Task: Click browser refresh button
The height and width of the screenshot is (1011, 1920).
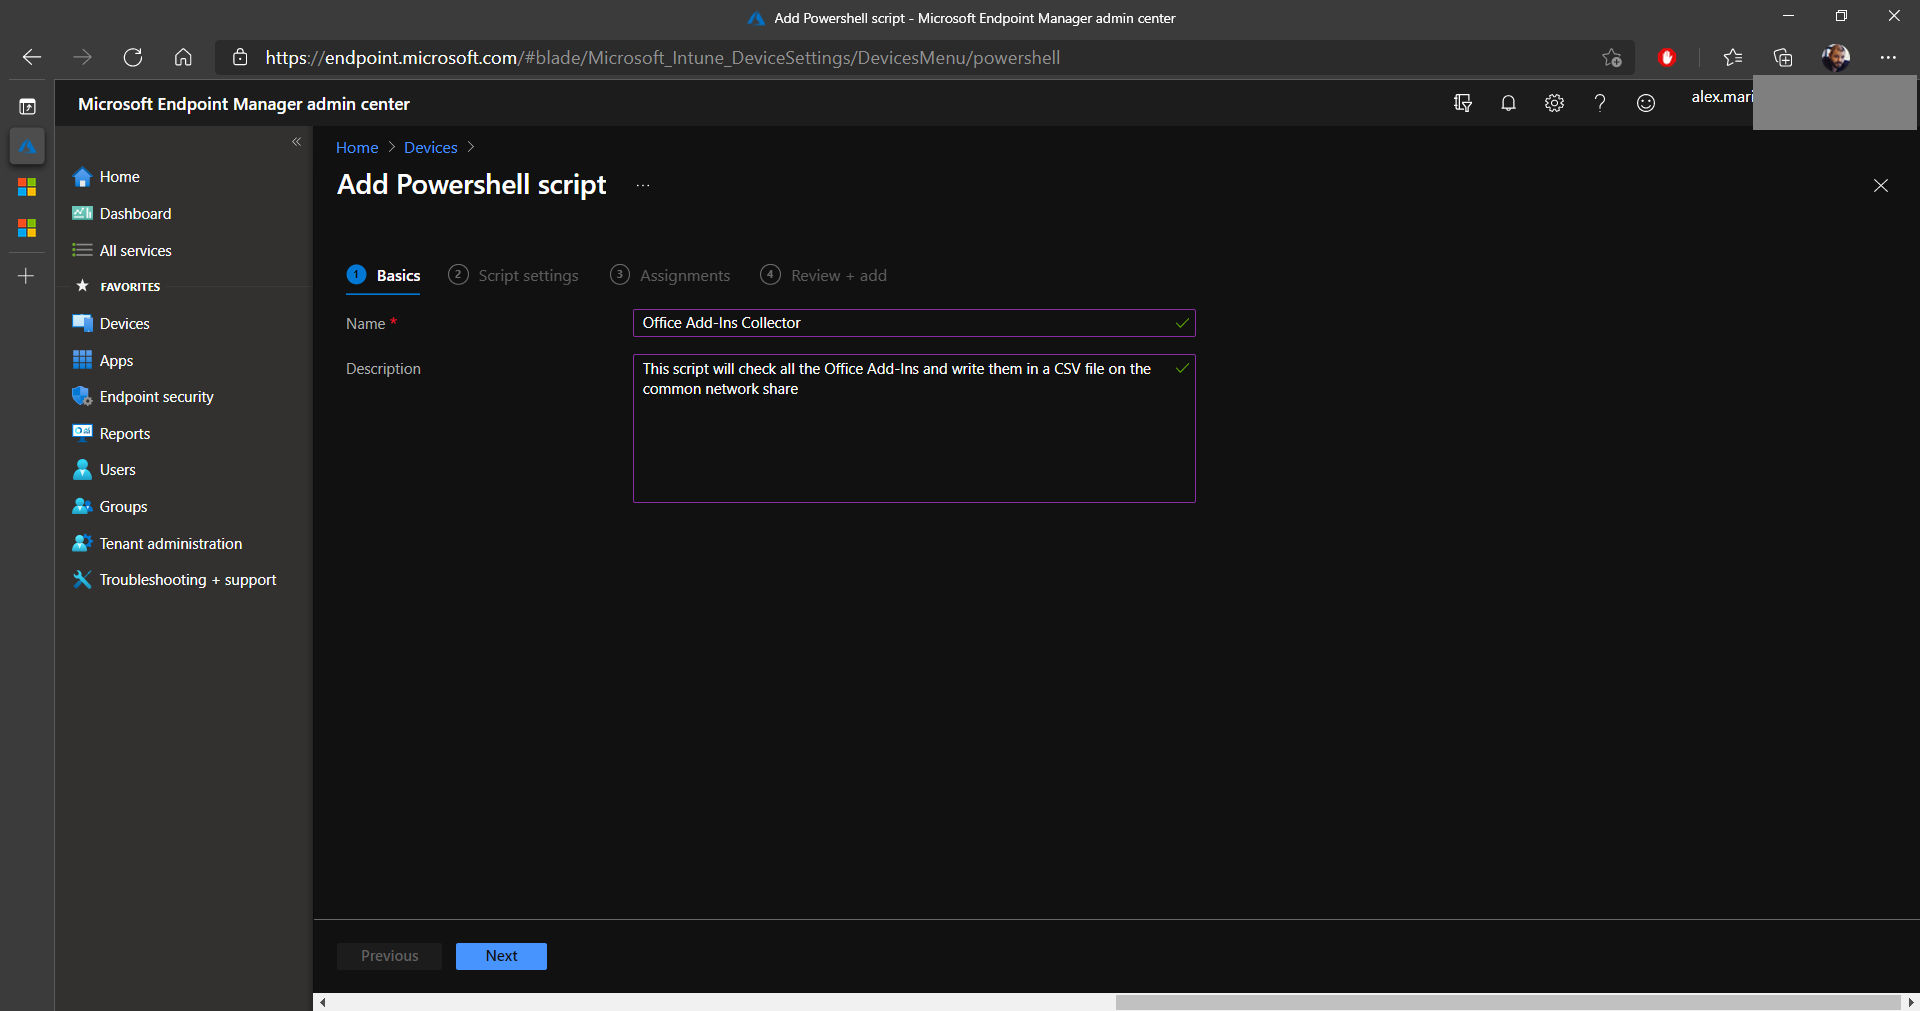Action: tap(133, 57)
